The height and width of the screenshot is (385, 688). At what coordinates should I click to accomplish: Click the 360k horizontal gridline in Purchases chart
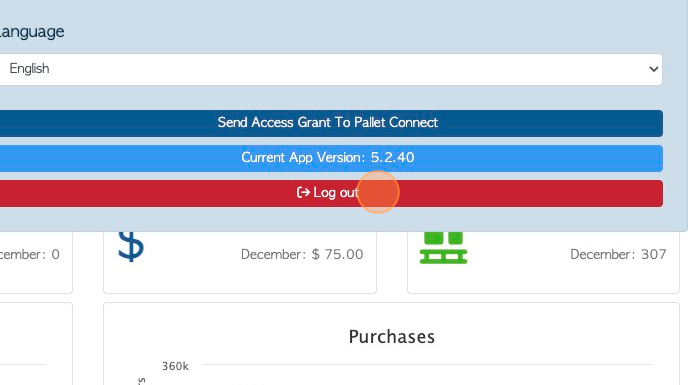pos(428,364)
